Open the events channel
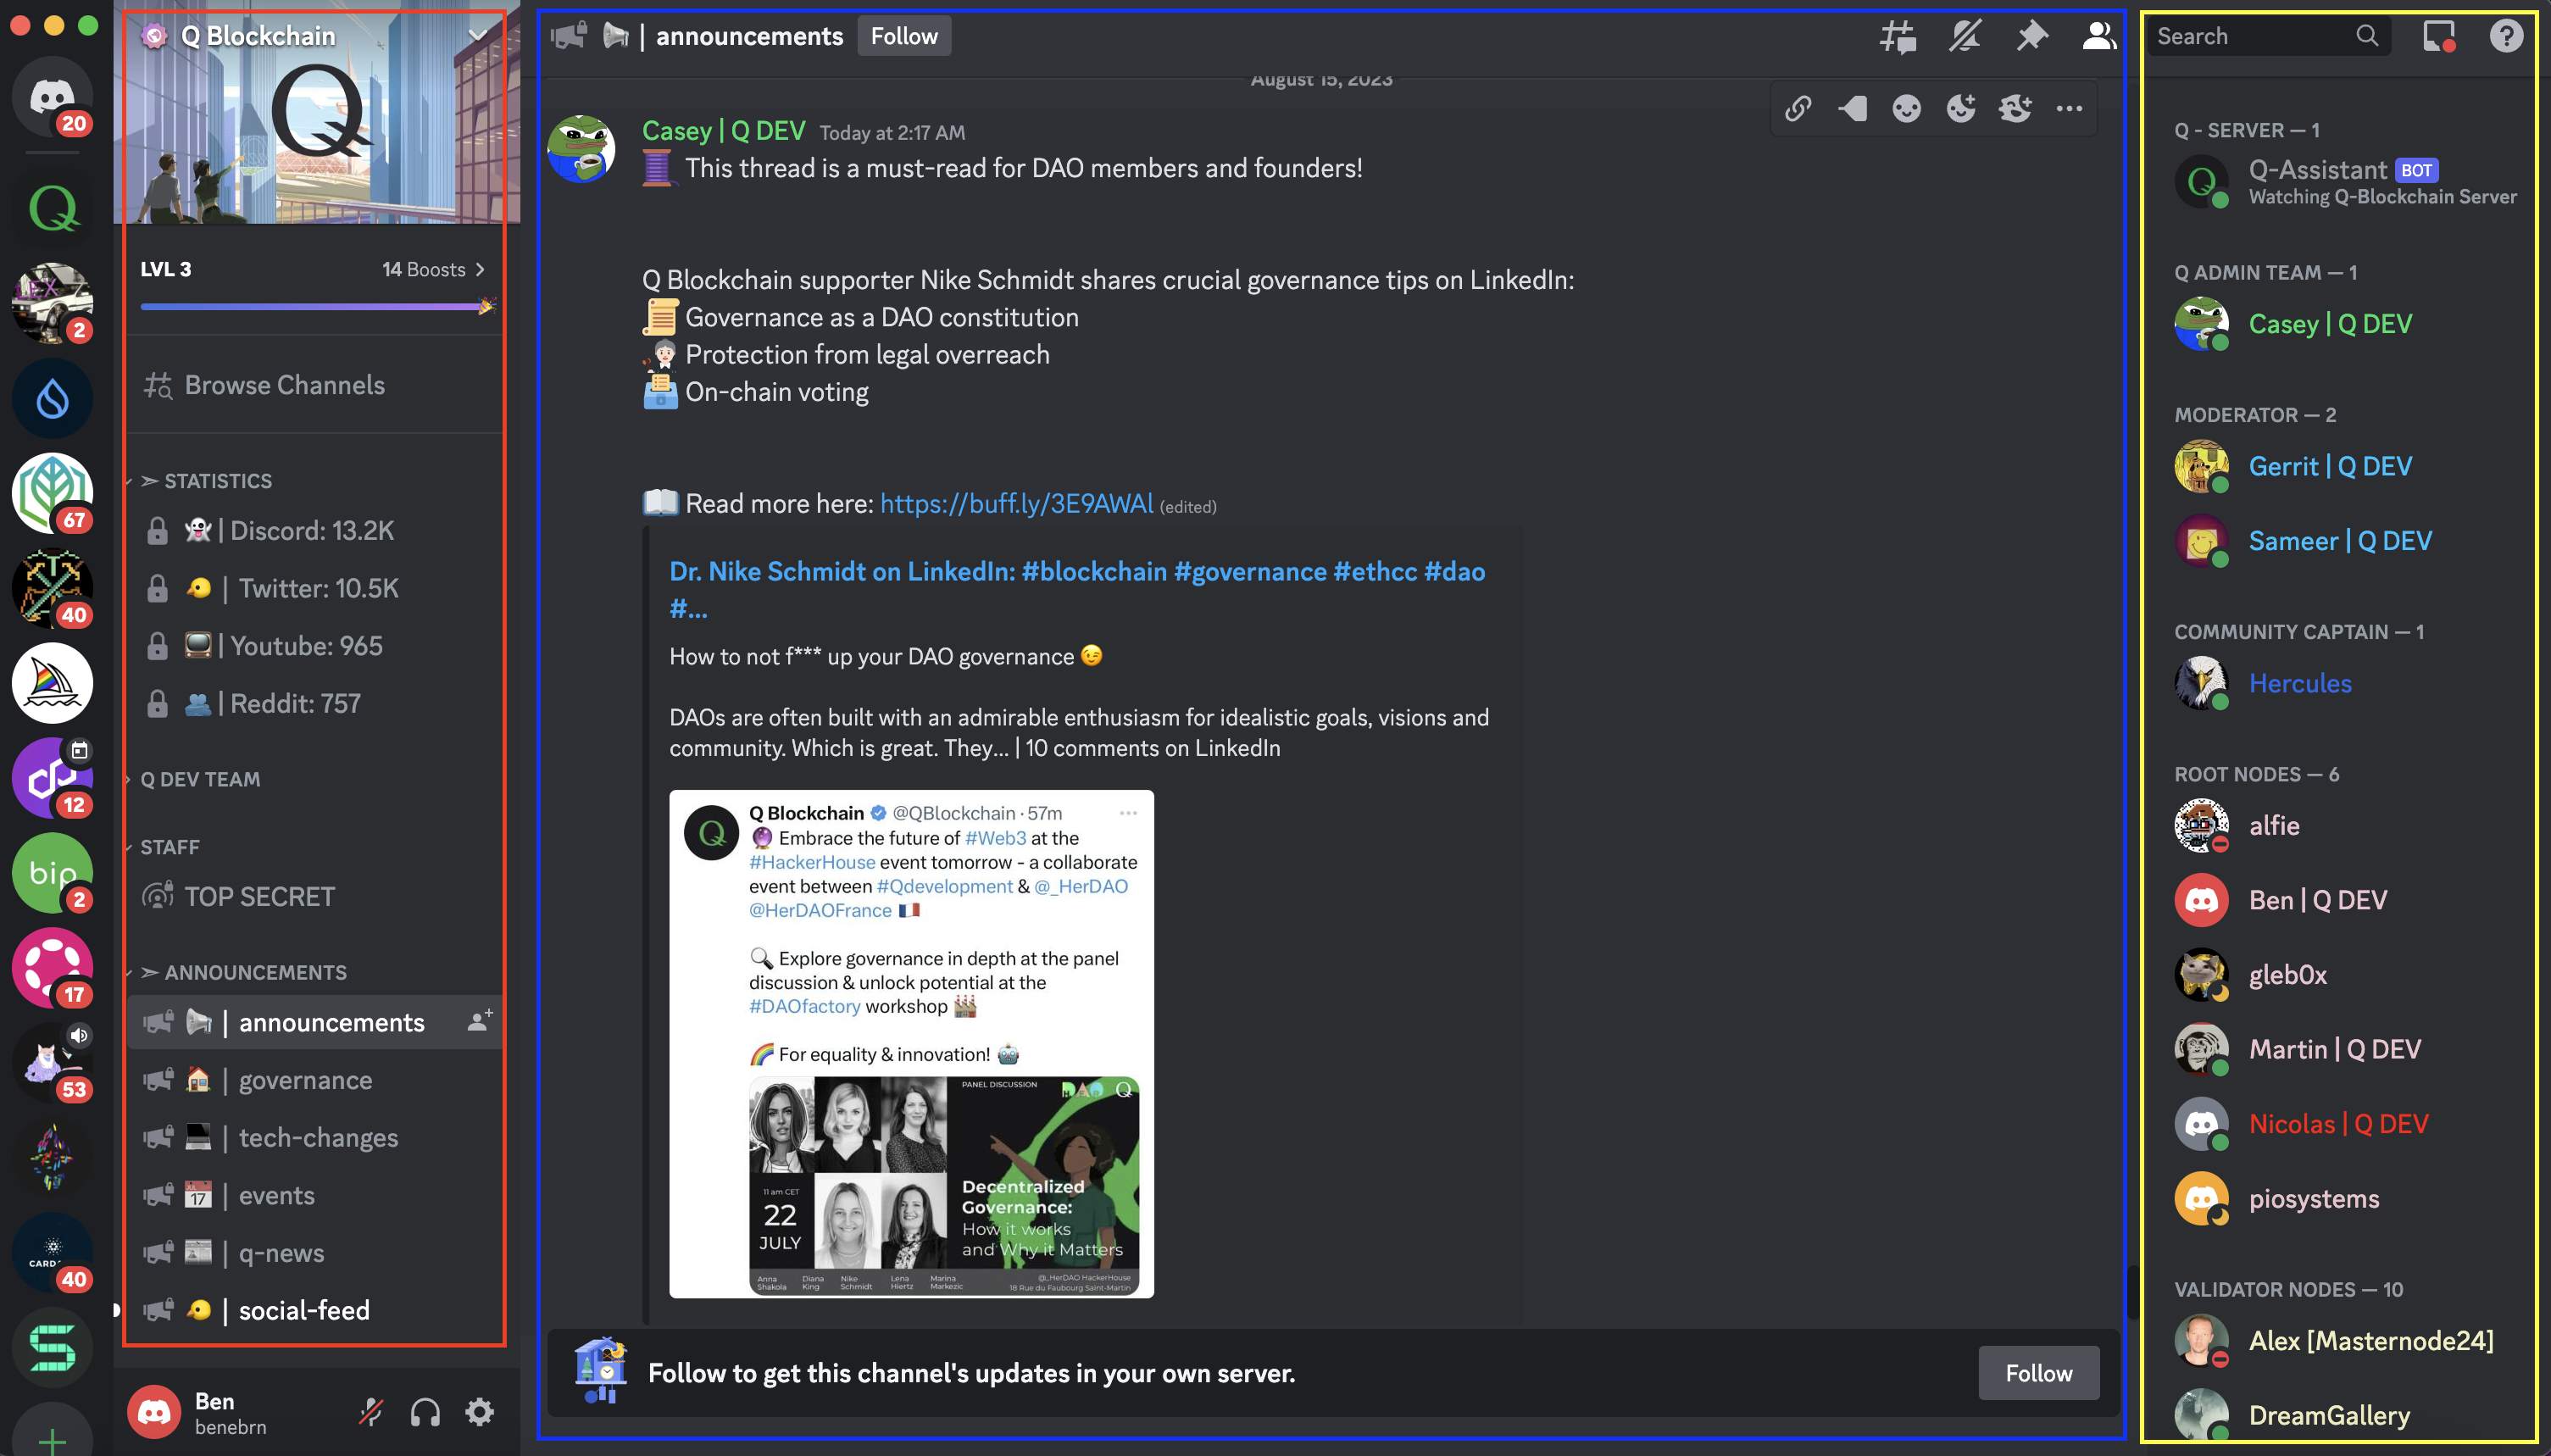This screenshot has width=2551, height=1456. click(276, 1195)
